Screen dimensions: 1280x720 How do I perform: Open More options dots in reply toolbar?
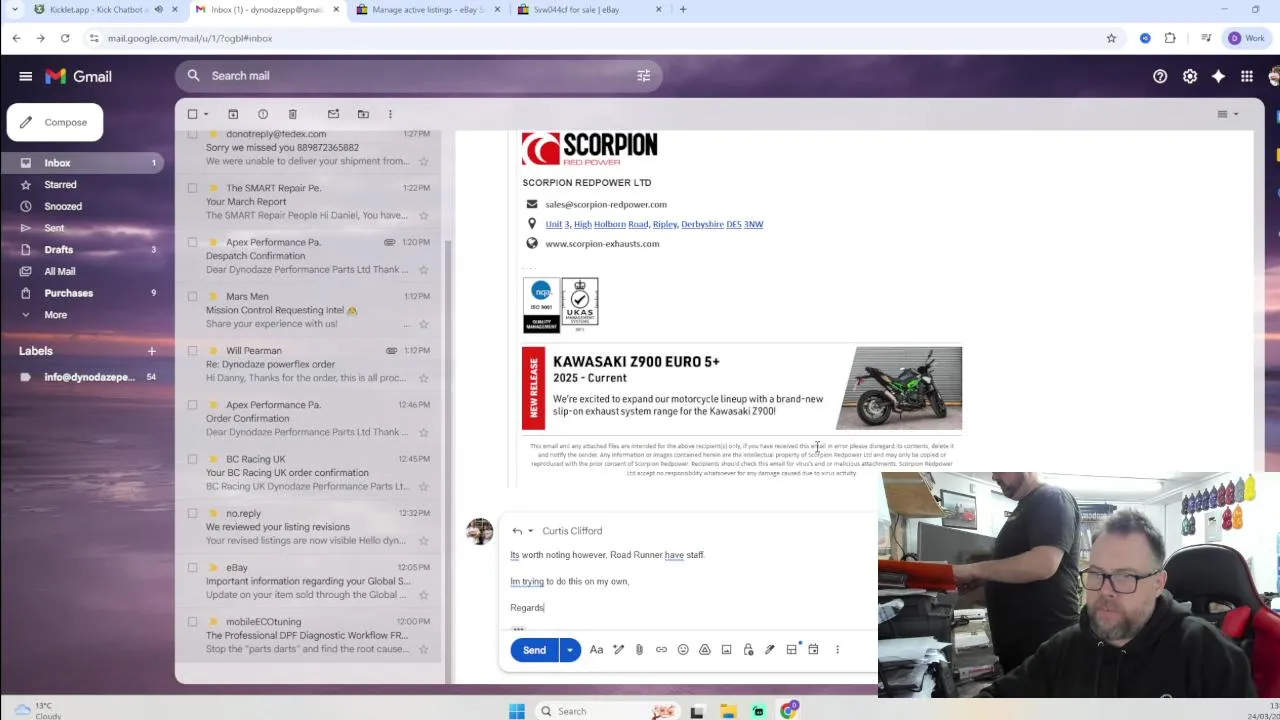(x=838, y=650)
